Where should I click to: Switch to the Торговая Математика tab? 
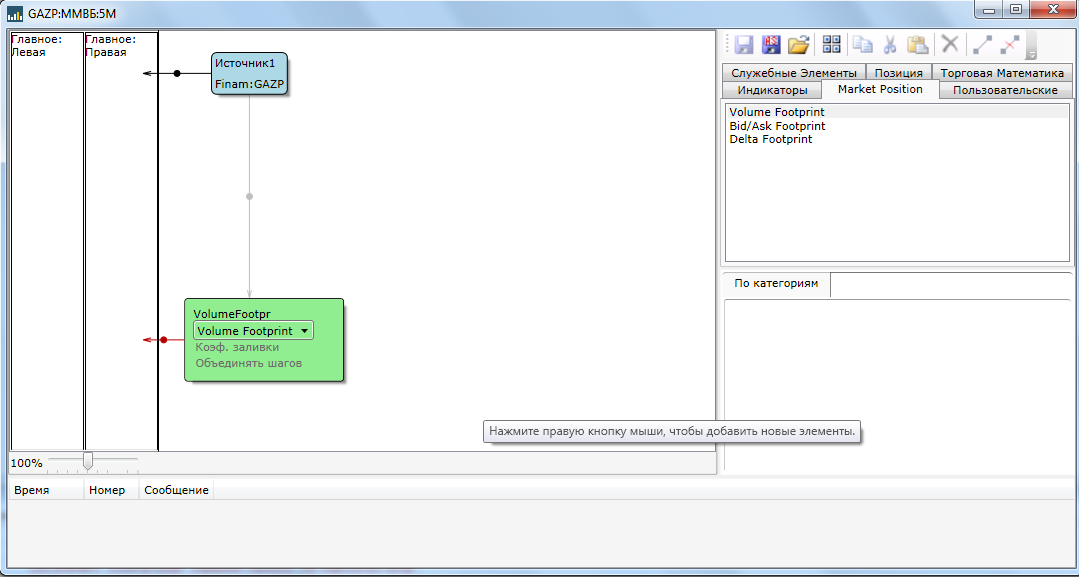pos(1002,72)
